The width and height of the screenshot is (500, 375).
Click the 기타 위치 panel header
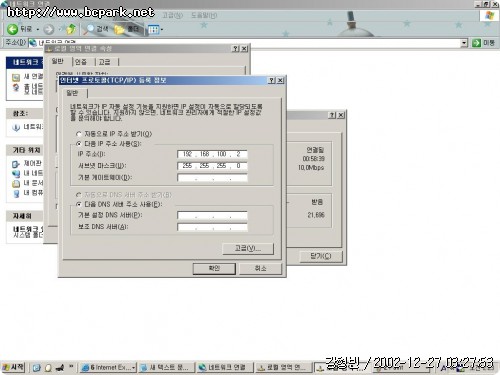point(25,150)
